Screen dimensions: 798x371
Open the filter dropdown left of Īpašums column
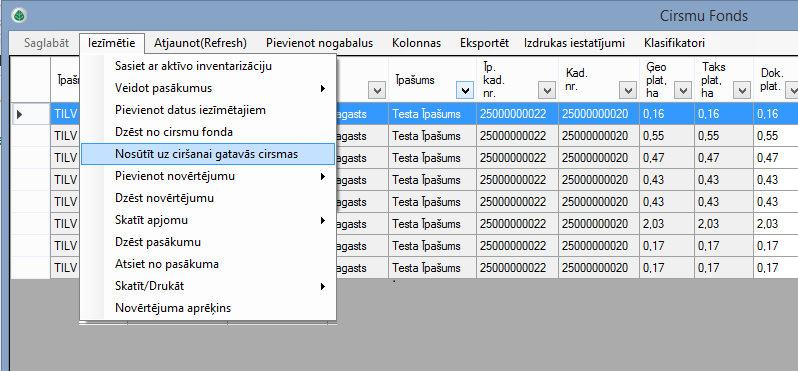click(377, 91)
